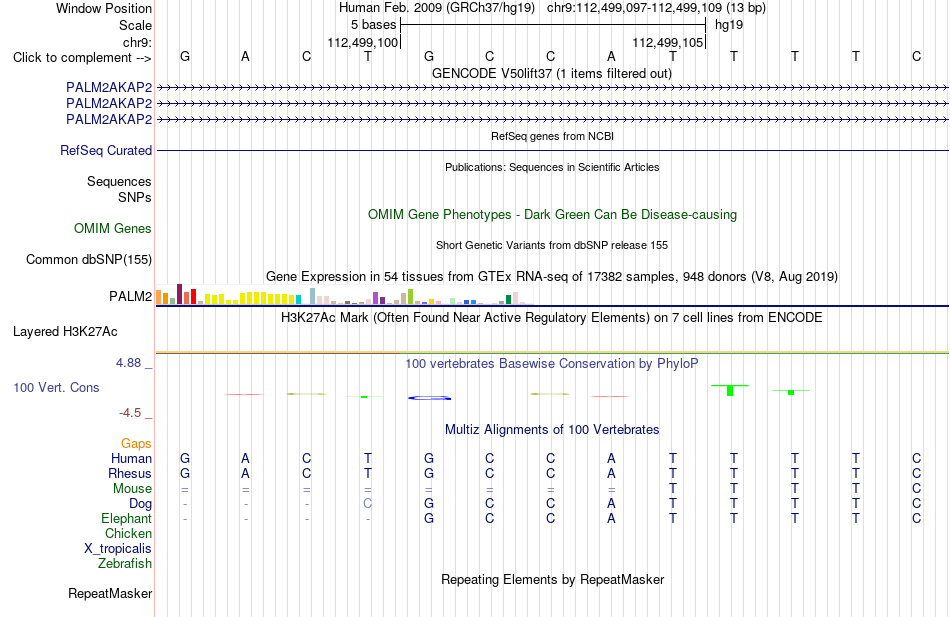The image size is (950, 617).
Task: Click the 'Dog' species label
Action: [140, 504]
